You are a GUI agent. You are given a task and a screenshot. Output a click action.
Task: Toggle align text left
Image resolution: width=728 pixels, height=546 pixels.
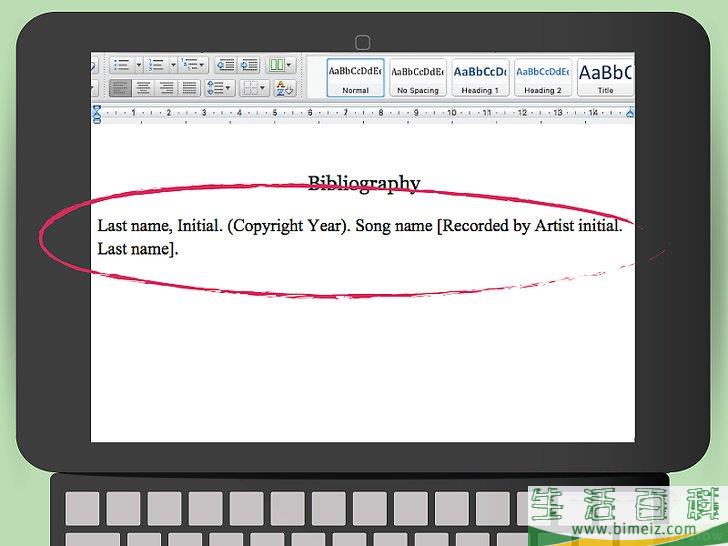pyautogui.click(x=120, y=88)
